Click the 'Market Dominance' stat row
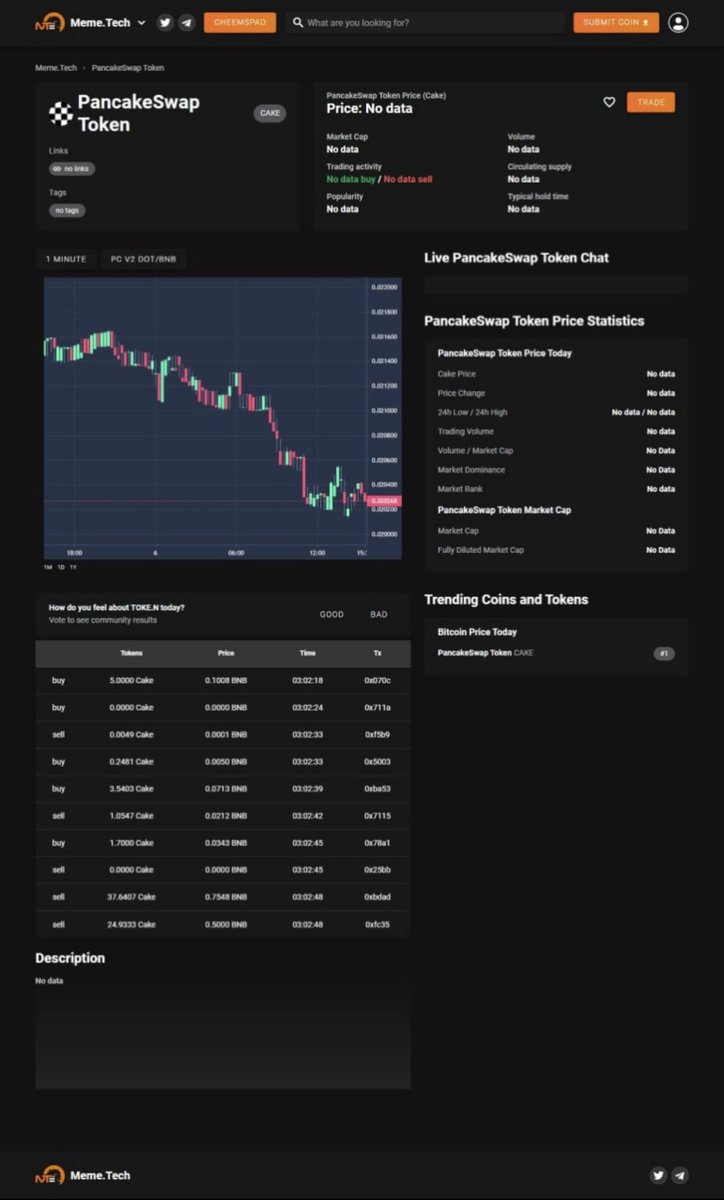Viewport: 724px width, 1200px height. [556, 470]
